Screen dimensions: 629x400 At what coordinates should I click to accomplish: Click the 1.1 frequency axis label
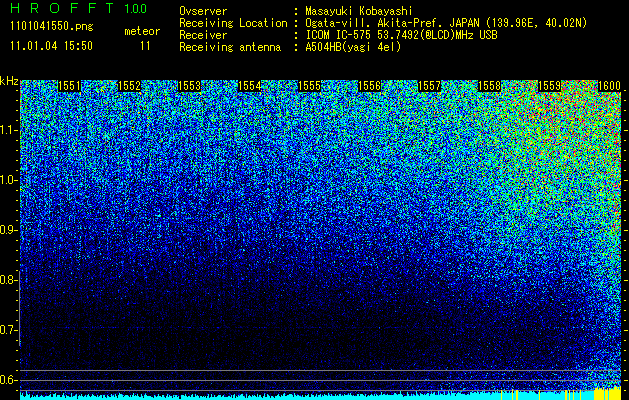[x=9, y=130]
